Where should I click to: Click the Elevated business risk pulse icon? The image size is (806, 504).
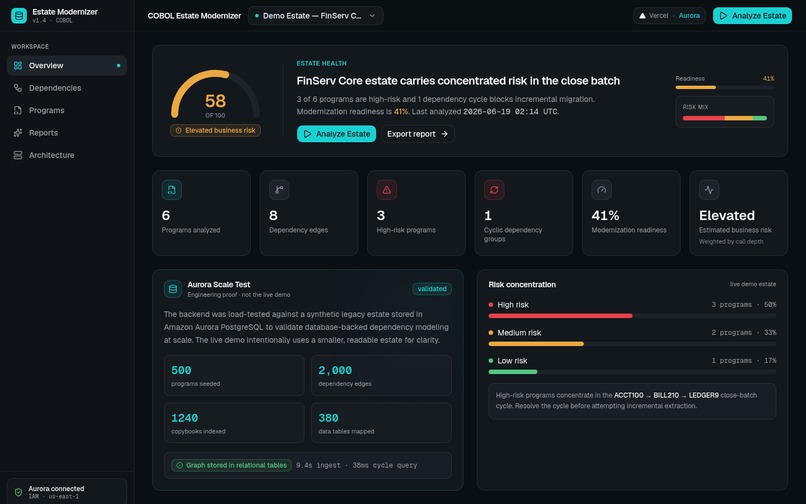[x=709, y=190]
